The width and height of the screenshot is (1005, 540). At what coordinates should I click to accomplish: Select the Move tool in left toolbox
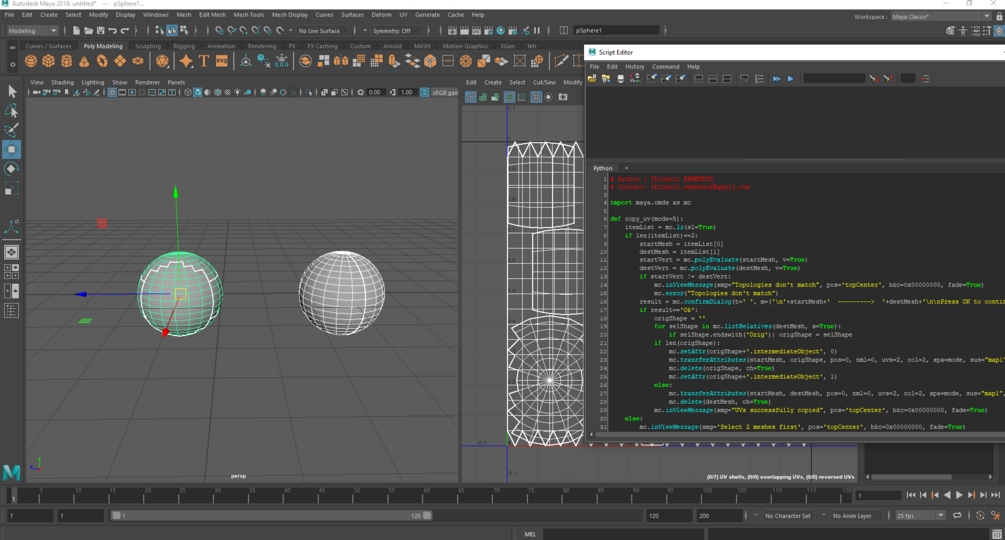click(11, 149)
